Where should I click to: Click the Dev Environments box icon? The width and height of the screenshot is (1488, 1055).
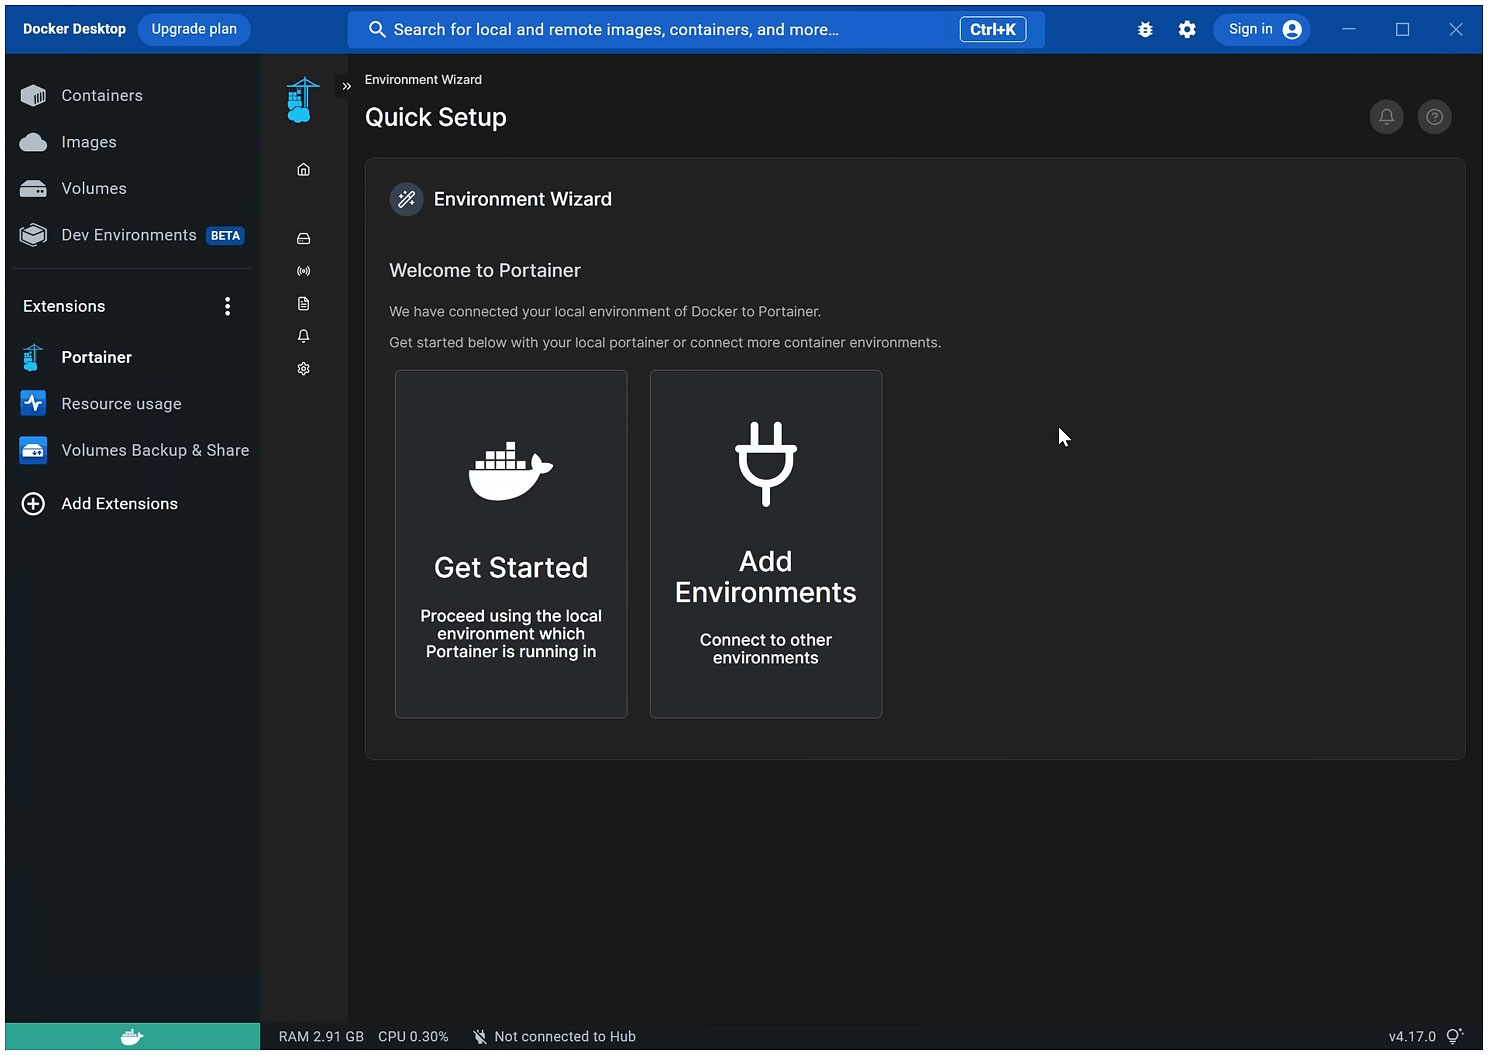click(33, 235)
